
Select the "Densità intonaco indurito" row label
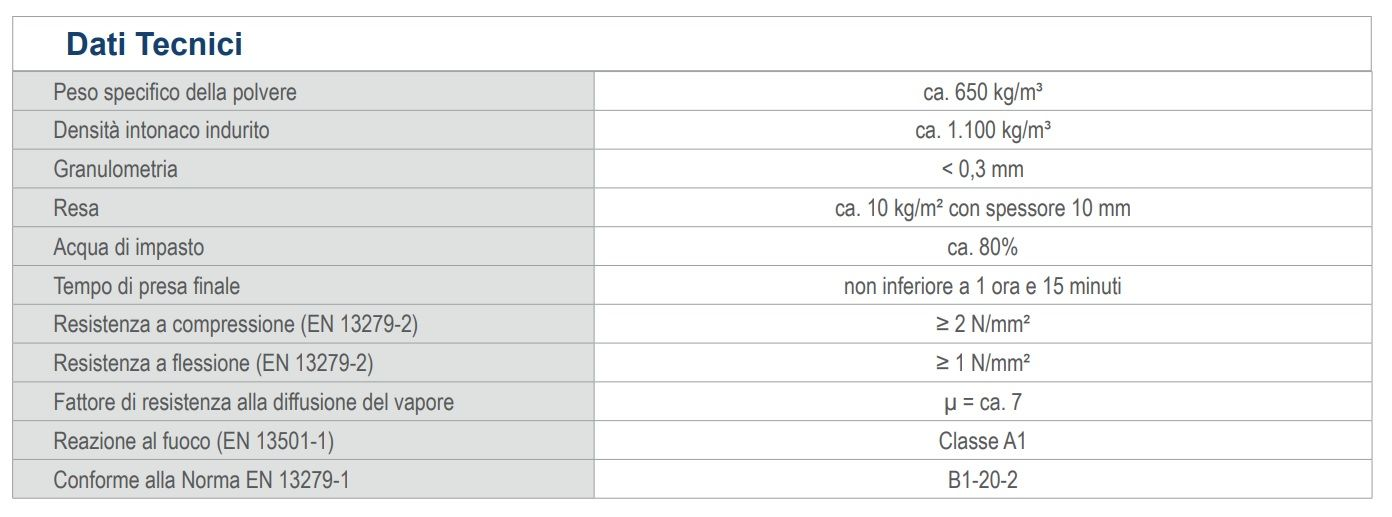161,131
